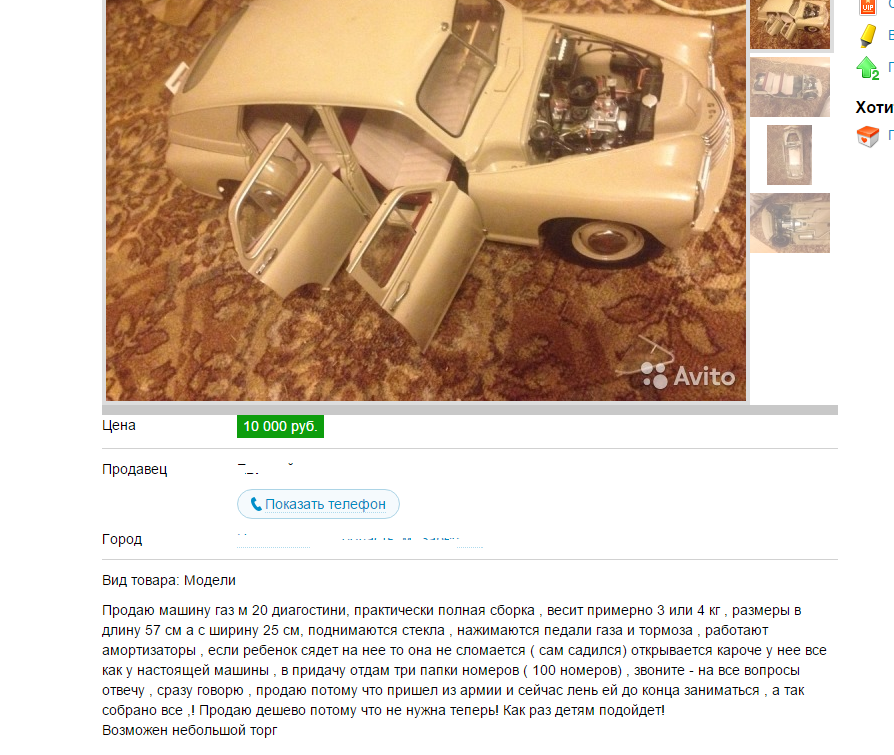Reveal number via Показать телефон text
The width and height of the screenshot is (894, 755).
(x=326, y=504)
